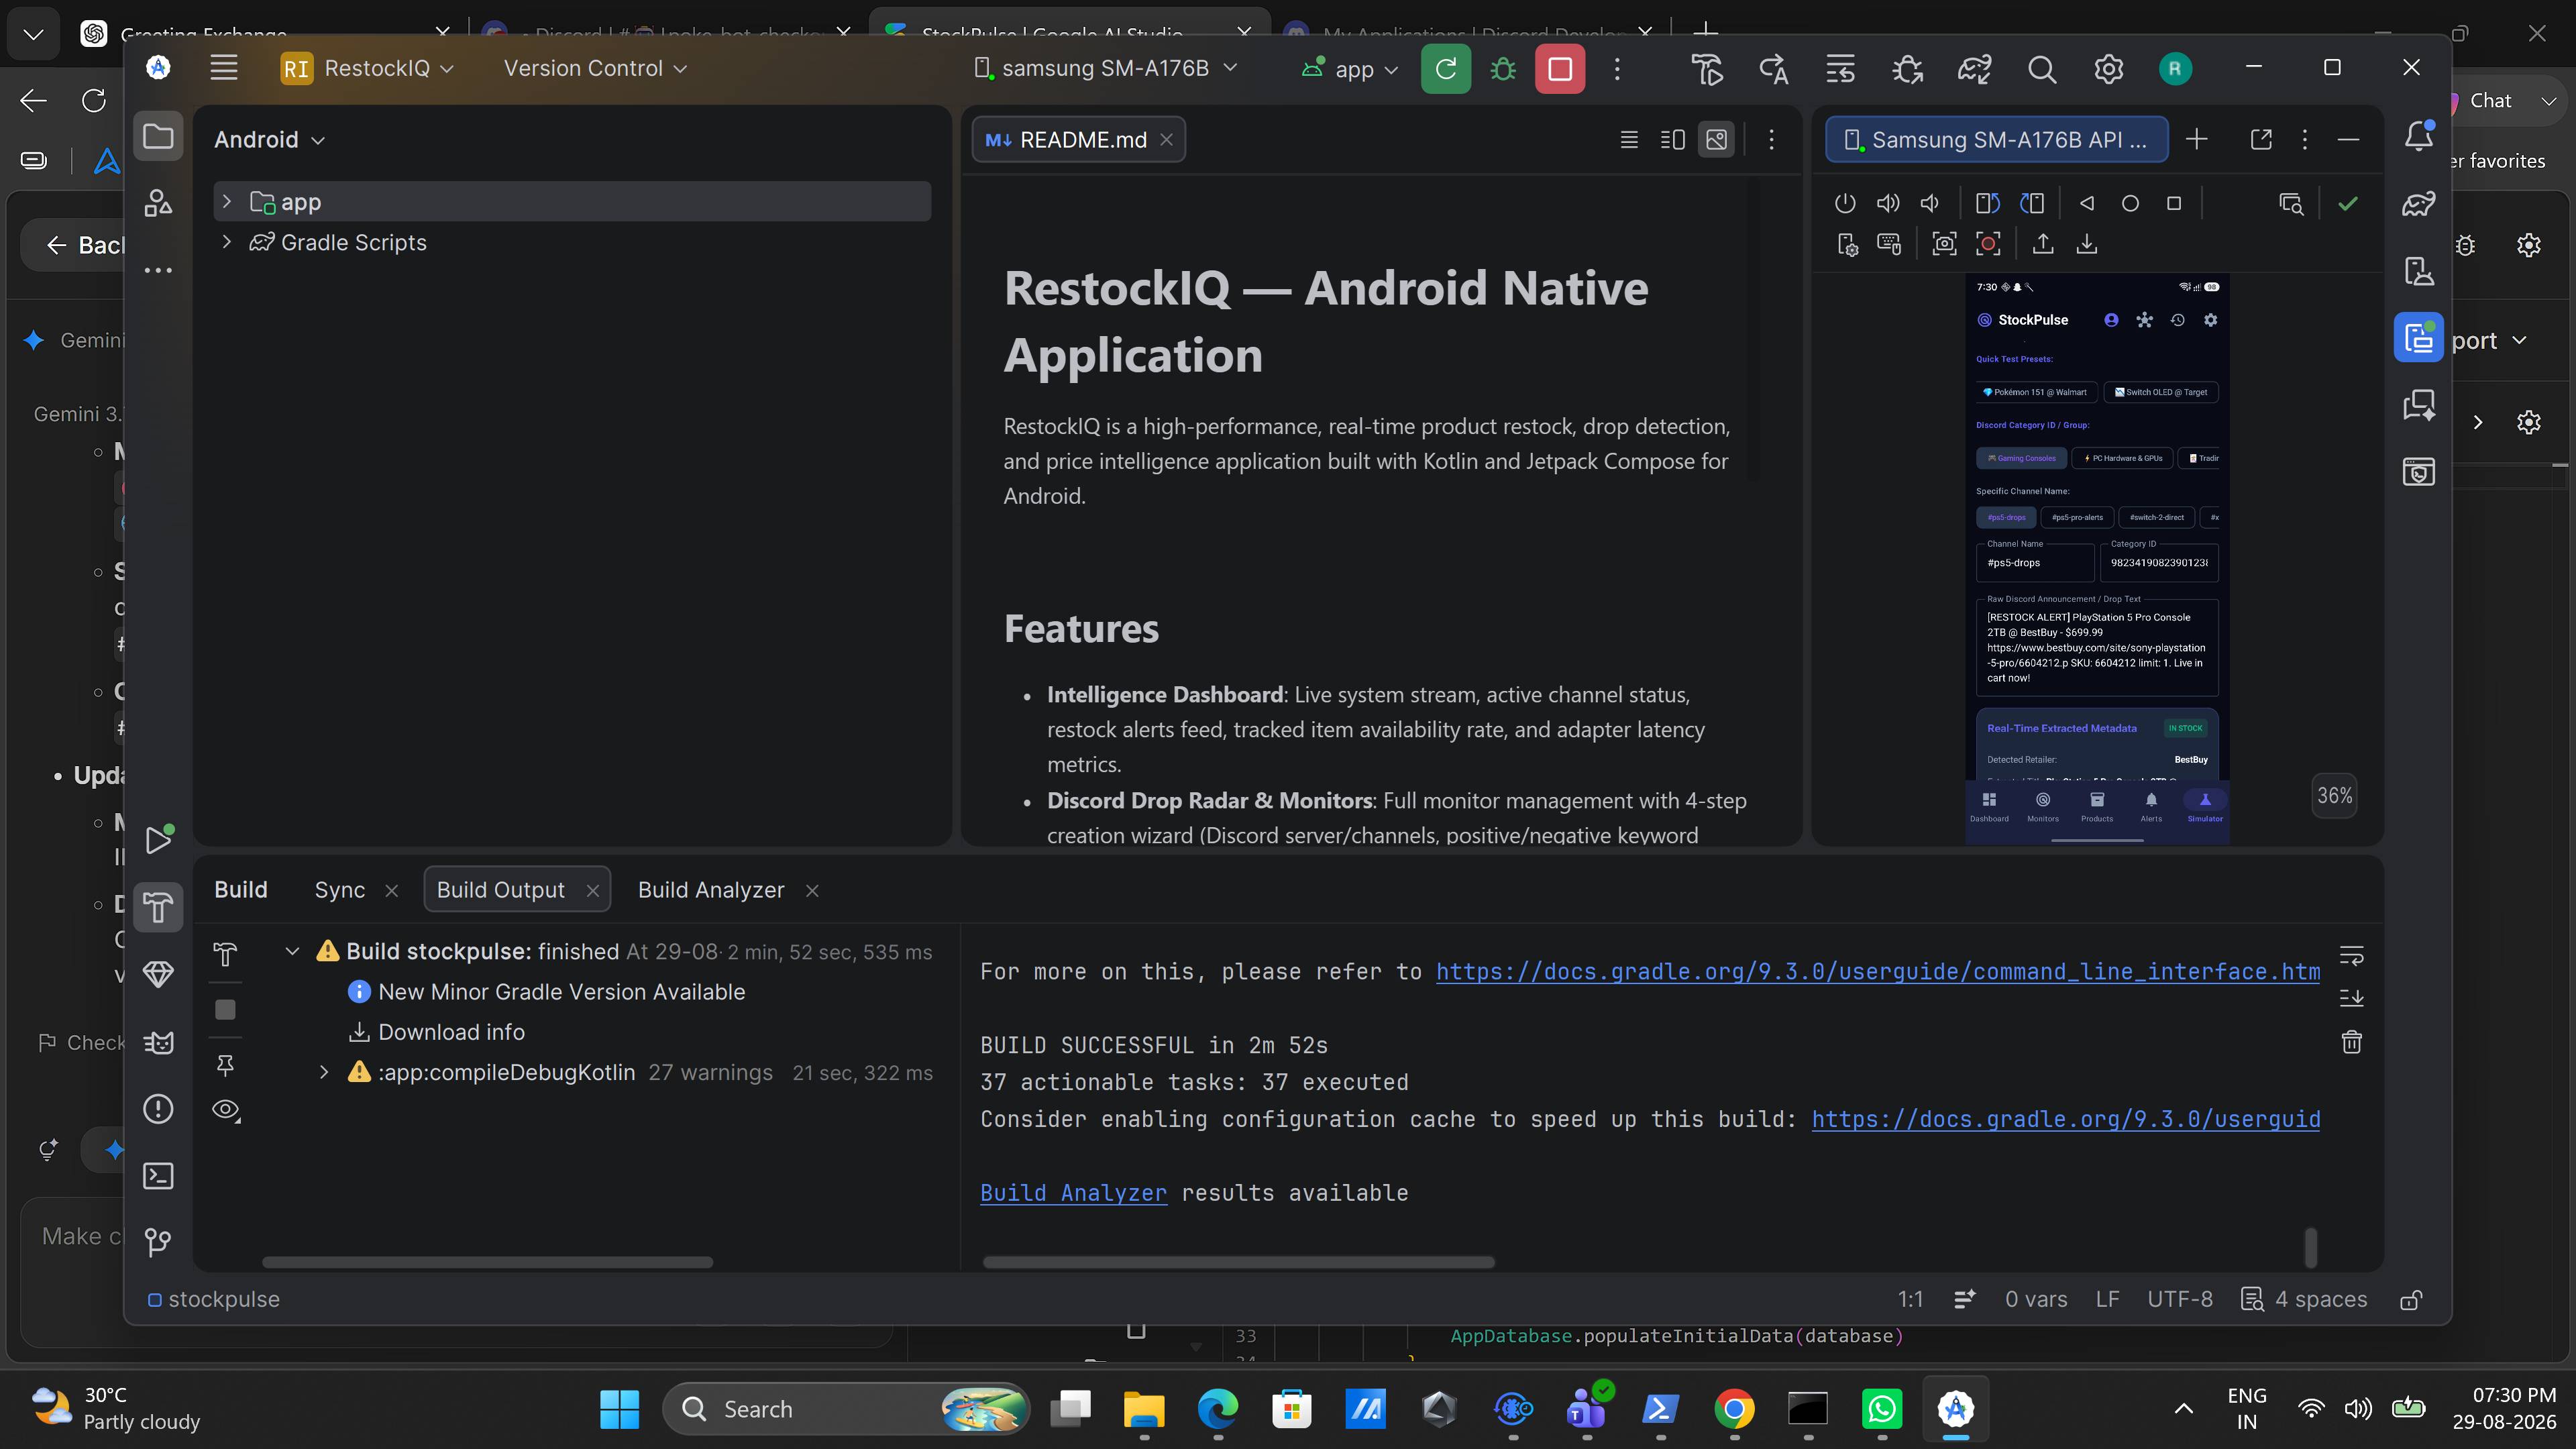Open WhatsApp from the Windows taskbar

1882,1409
